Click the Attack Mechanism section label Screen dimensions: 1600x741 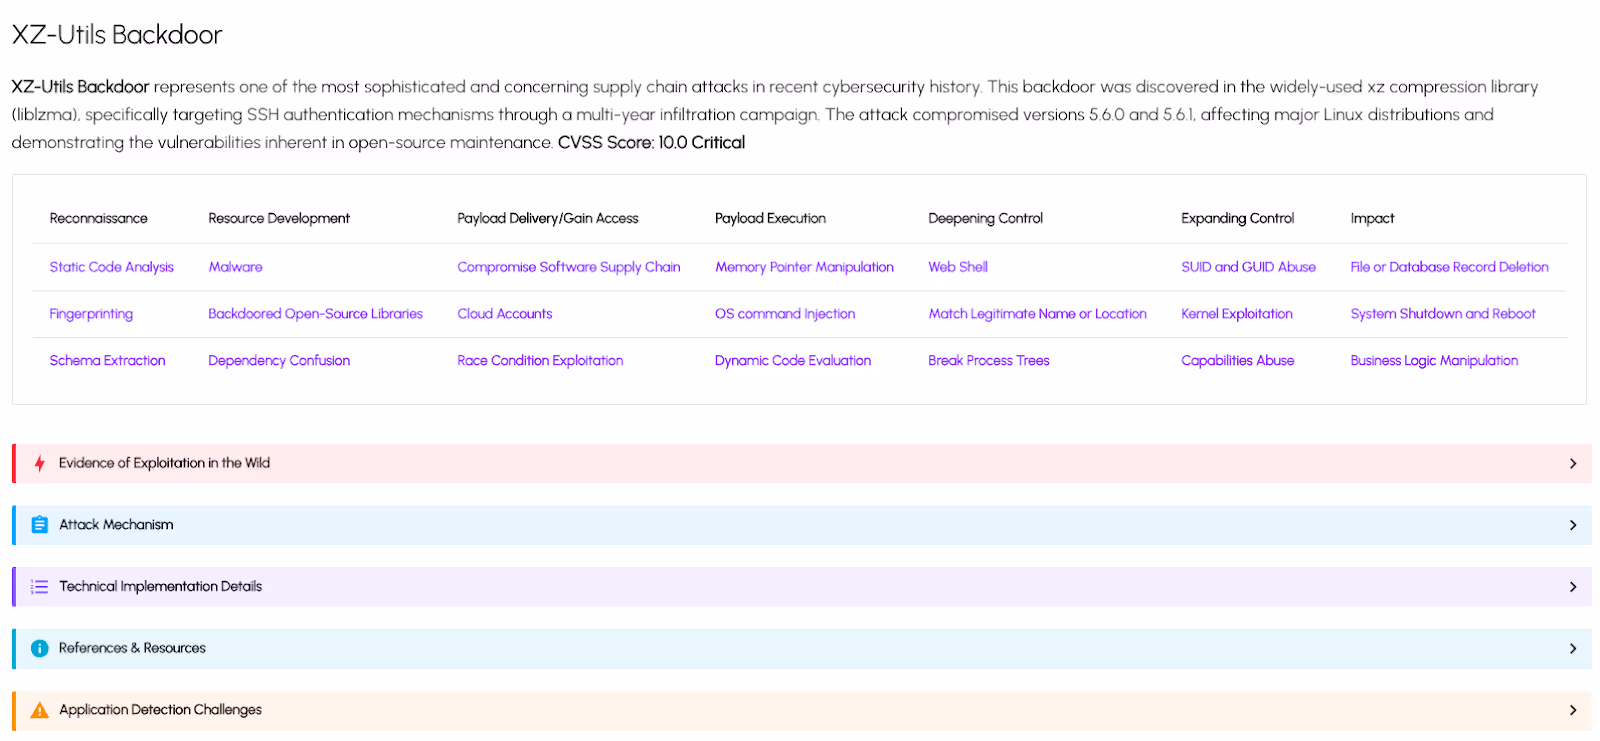coord(116,525)
